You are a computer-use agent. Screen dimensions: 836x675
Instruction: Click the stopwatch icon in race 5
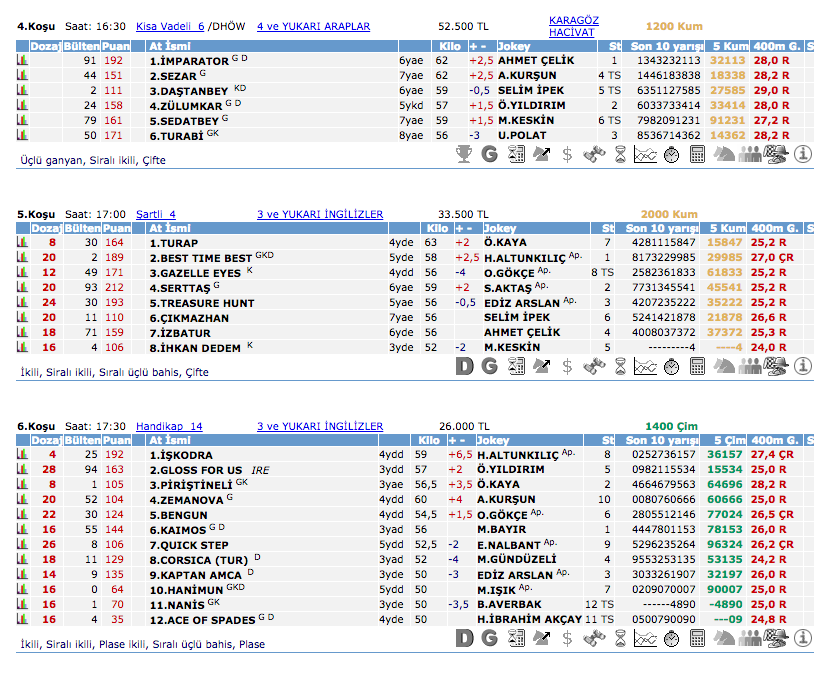click(x=672, y=367)
